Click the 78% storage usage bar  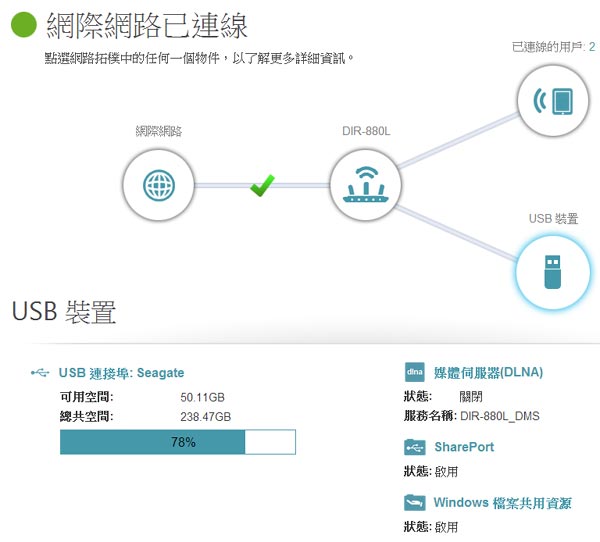pos(178,442)
